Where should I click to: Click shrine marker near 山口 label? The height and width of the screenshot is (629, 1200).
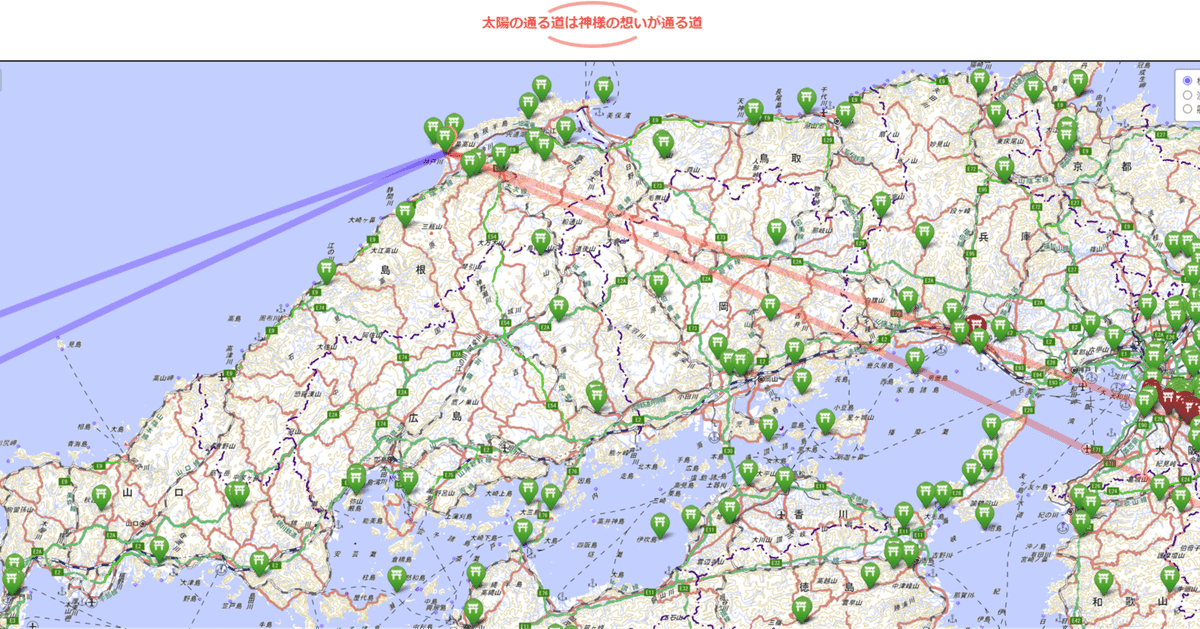point(101,496)
